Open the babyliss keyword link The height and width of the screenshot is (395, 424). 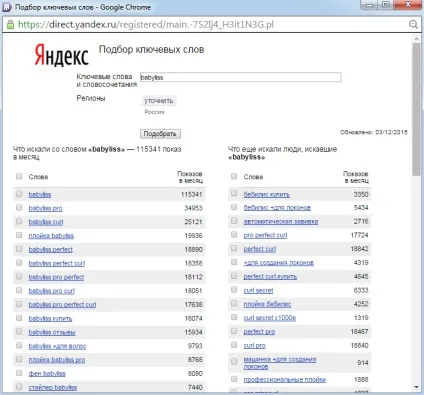pos(40,194)
